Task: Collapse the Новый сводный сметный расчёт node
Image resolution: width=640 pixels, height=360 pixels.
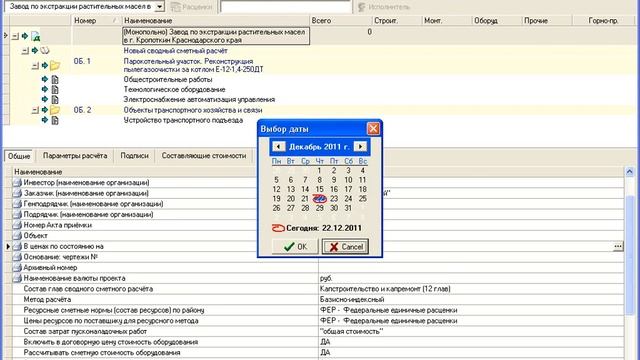Action: [25, 51]
